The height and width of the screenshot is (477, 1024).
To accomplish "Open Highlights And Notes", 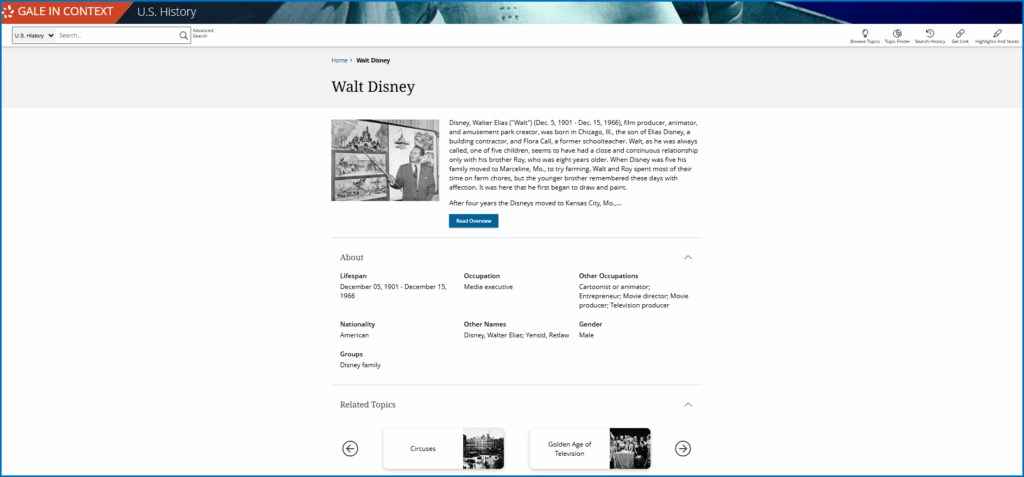I will coord(999,34).
